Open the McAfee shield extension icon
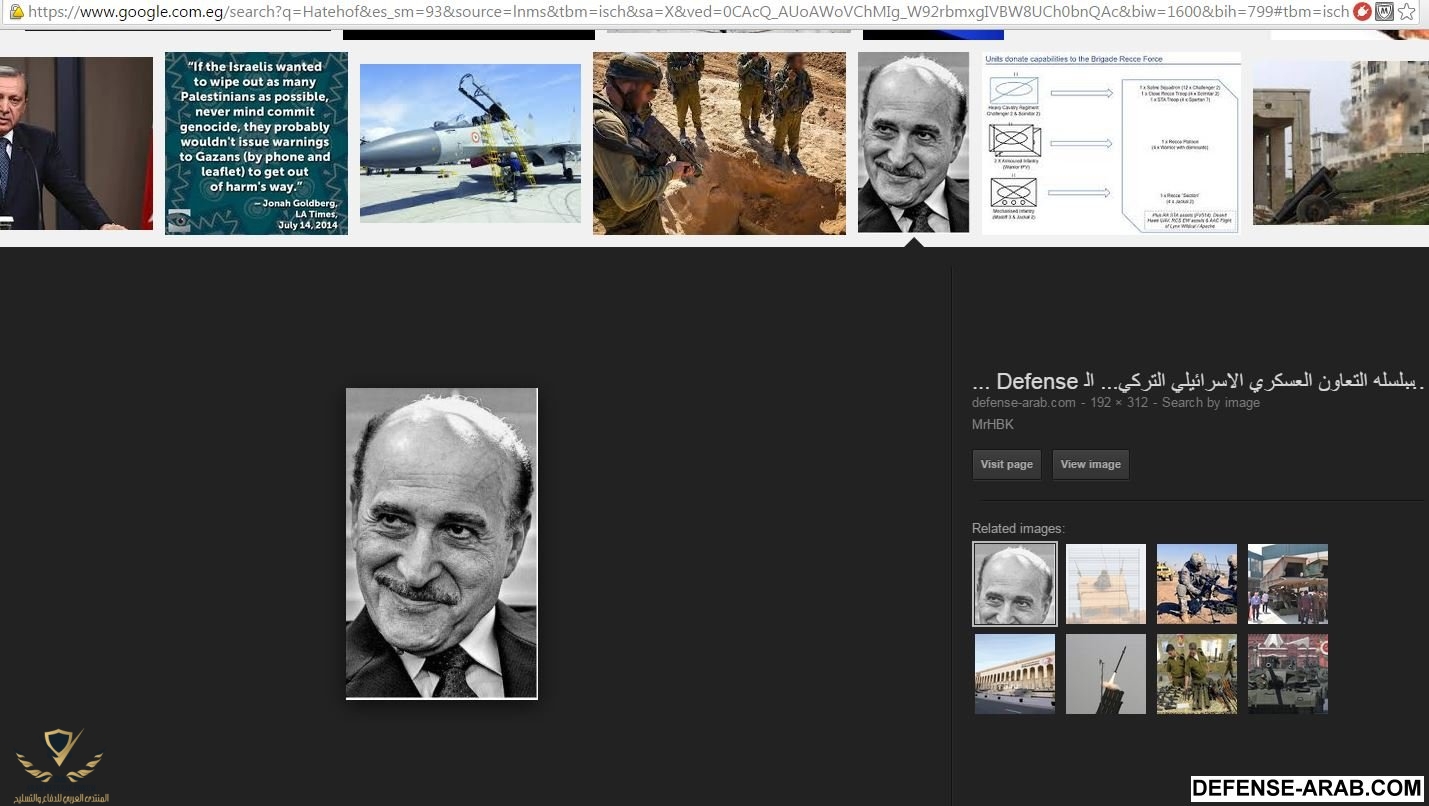1429x806 pixels. [1384, 12]
